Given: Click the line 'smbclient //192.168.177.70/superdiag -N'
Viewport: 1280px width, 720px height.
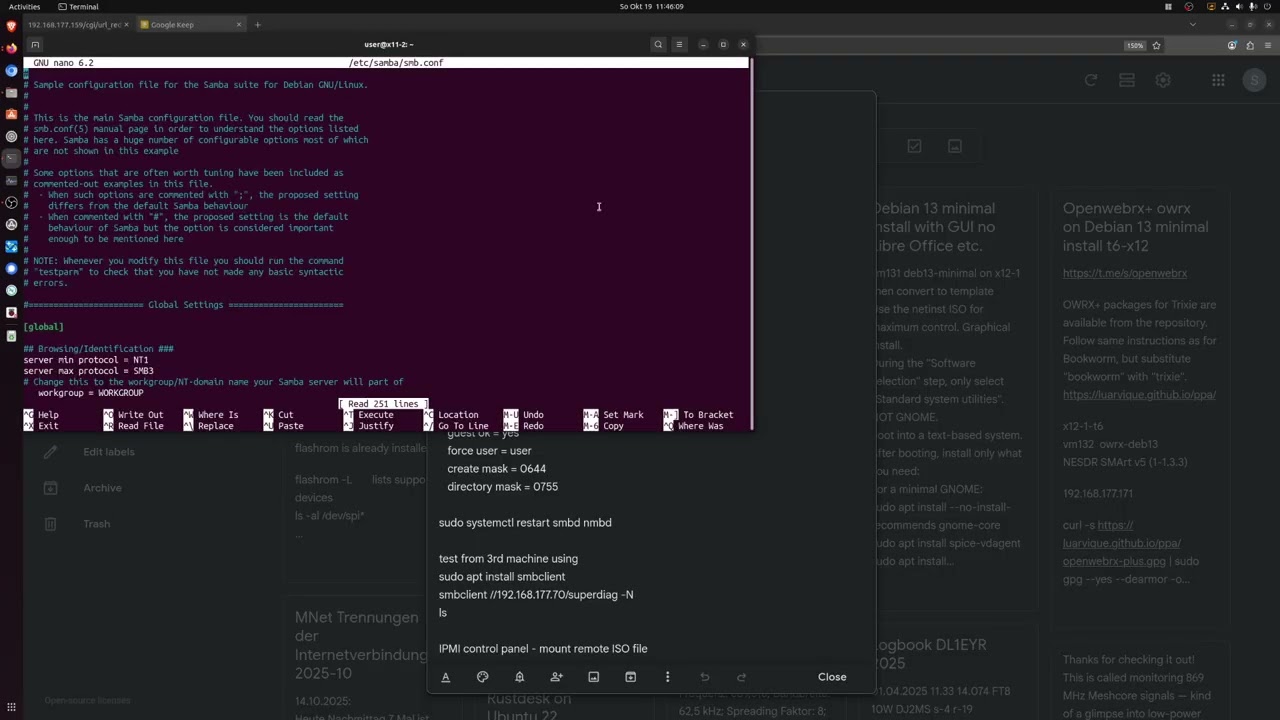Looking at the screenshot, I should tap(536, 595).
